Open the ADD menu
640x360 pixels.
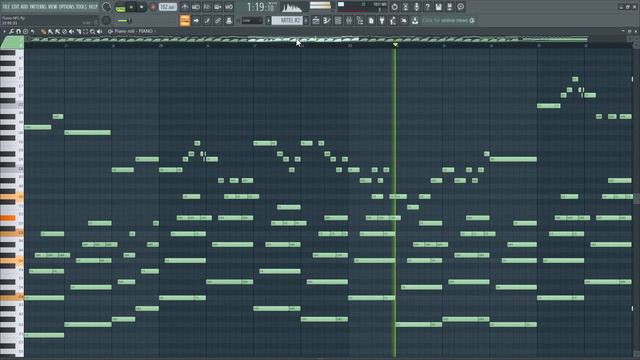pos(24,7)
